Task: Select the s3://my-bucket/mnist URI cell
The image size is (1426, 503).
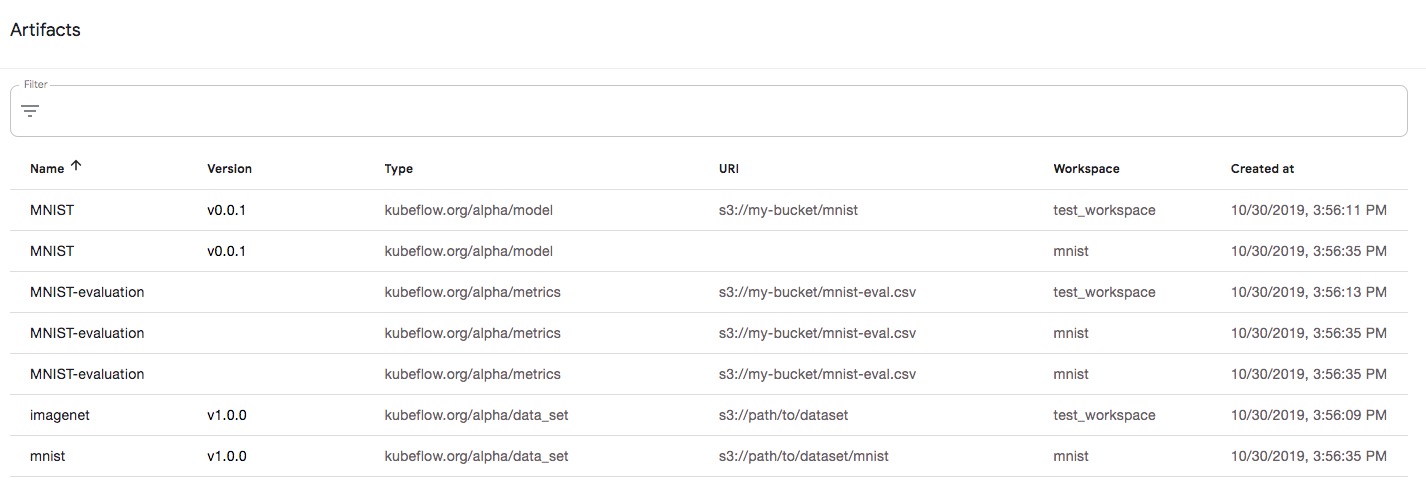Action: (788, 210)
